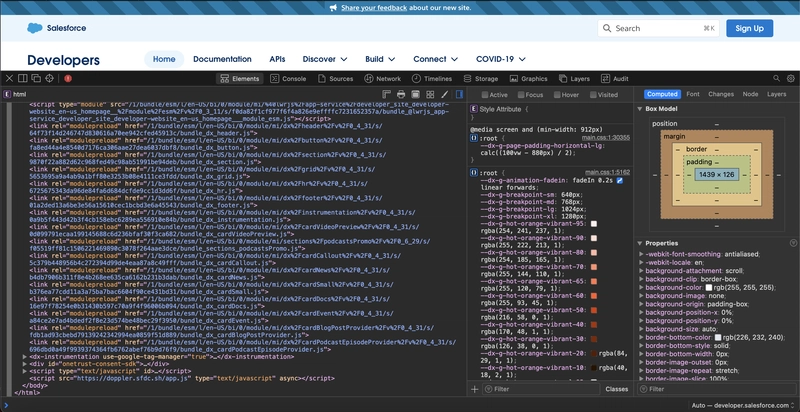Screen dimensions: 800x412
Task: Switch to the Network tab
Action: pos(382,78)
